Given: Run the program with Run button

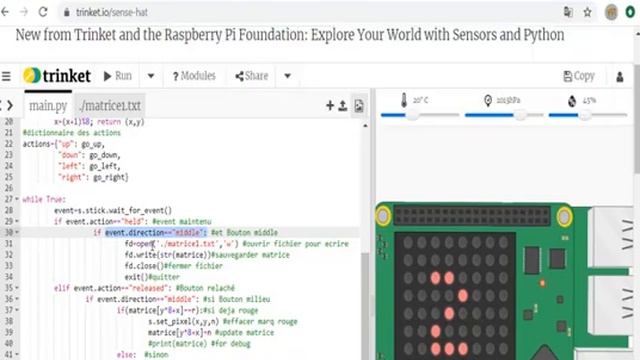Looking at the screenshot, I should [118, 76].
